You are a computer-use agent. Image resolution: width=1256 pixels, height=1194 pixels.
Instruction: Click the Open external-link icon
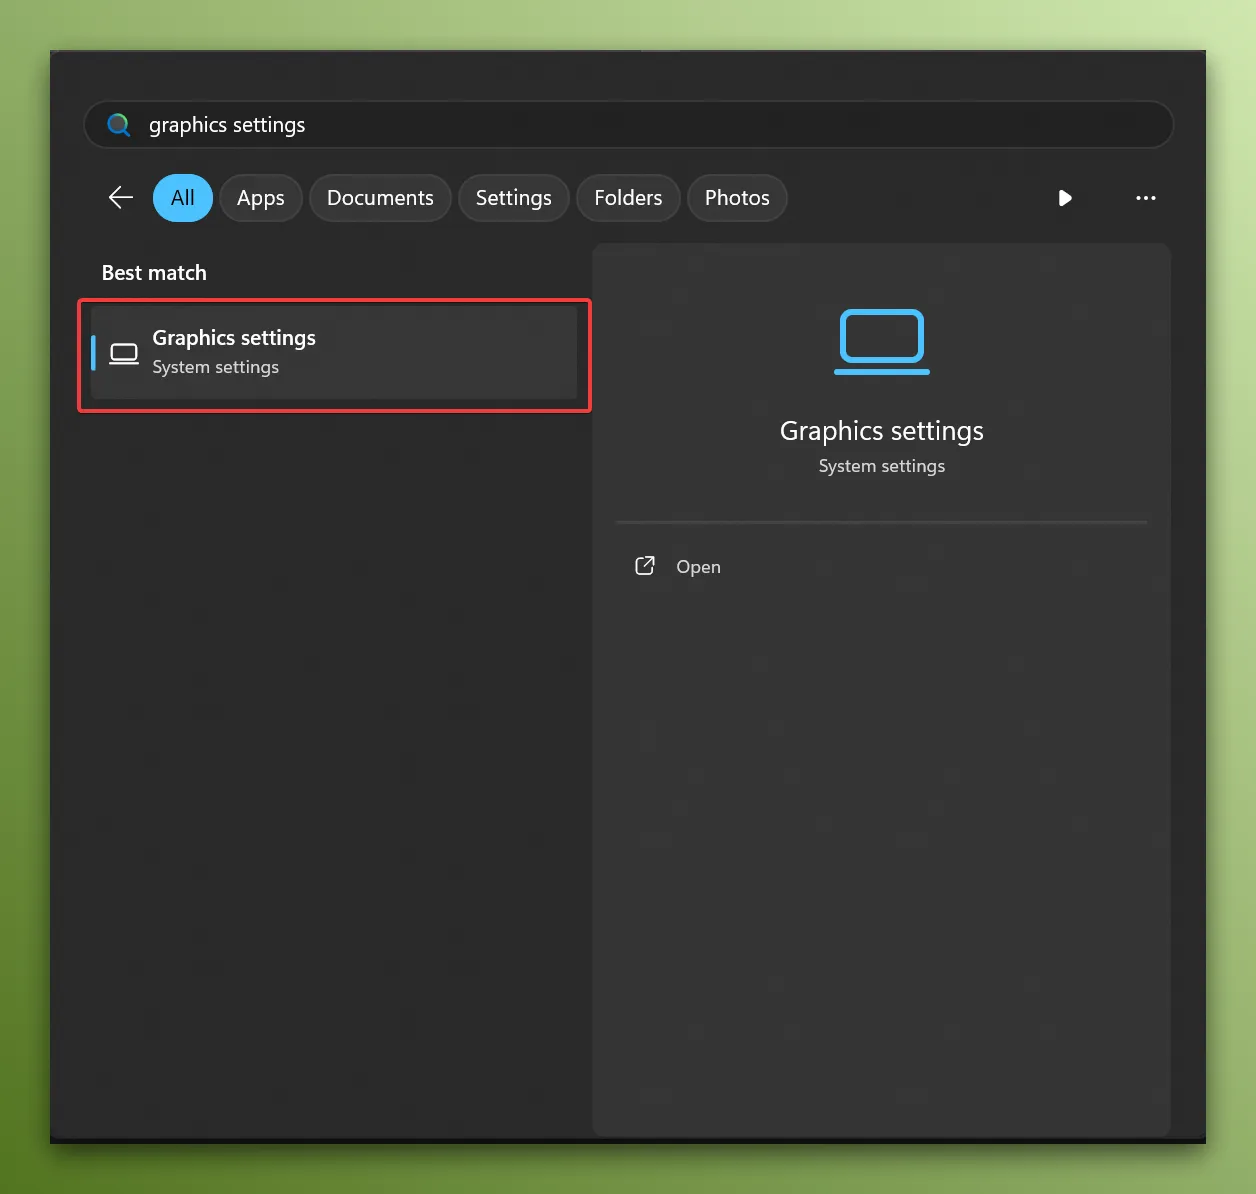pyautogui.click(x=645, y=565)
